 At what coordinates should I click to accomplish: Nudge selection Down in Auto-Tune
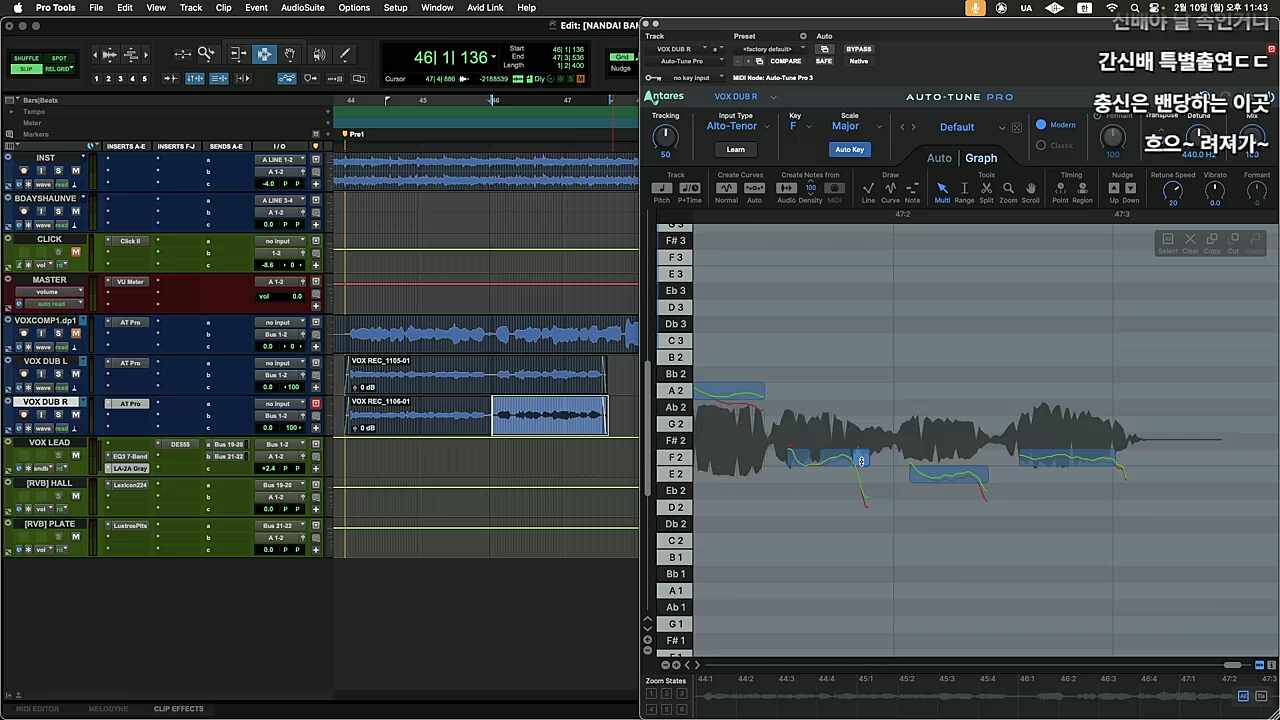coord(1130,188)
